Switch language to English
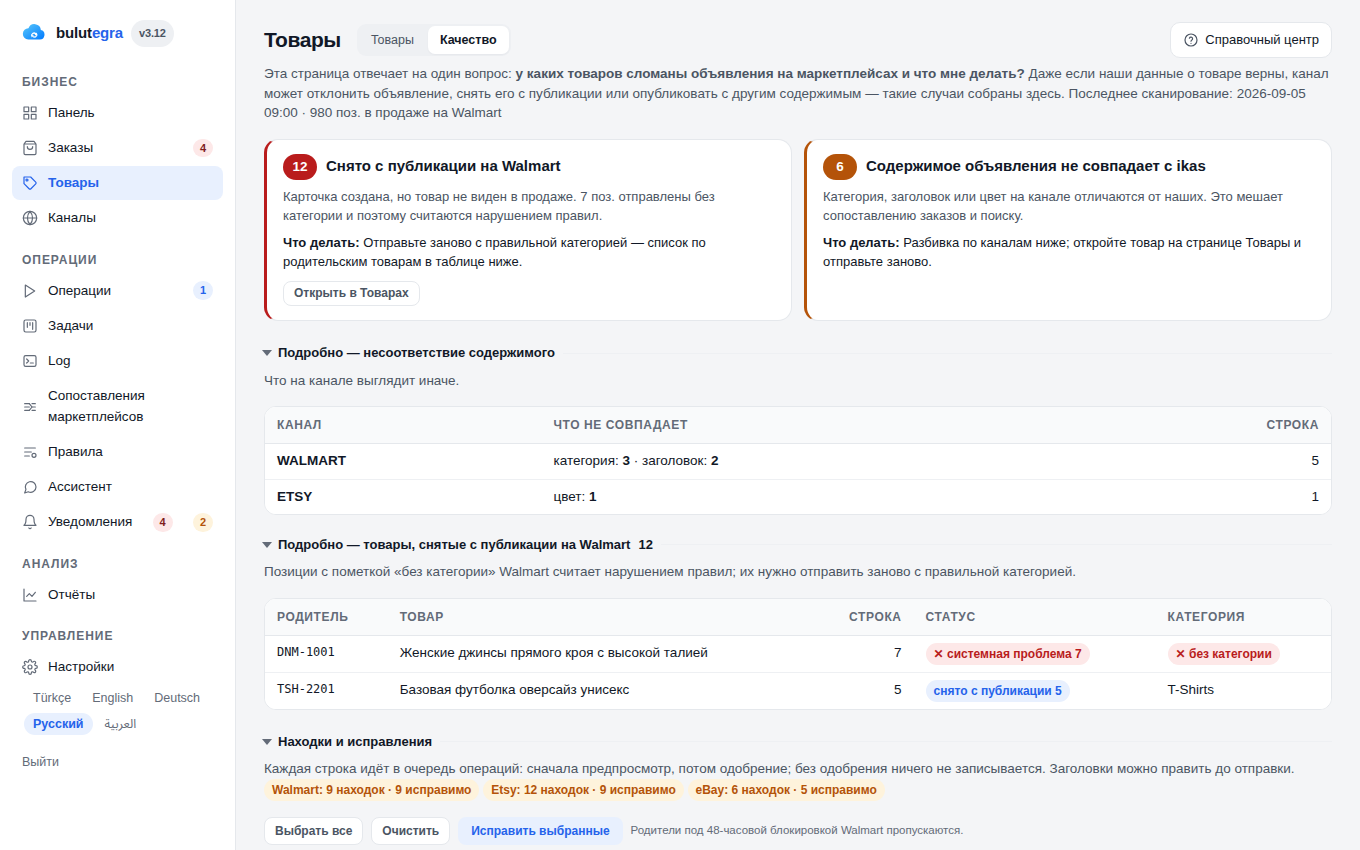1360x850 pixels. (113, 698)
